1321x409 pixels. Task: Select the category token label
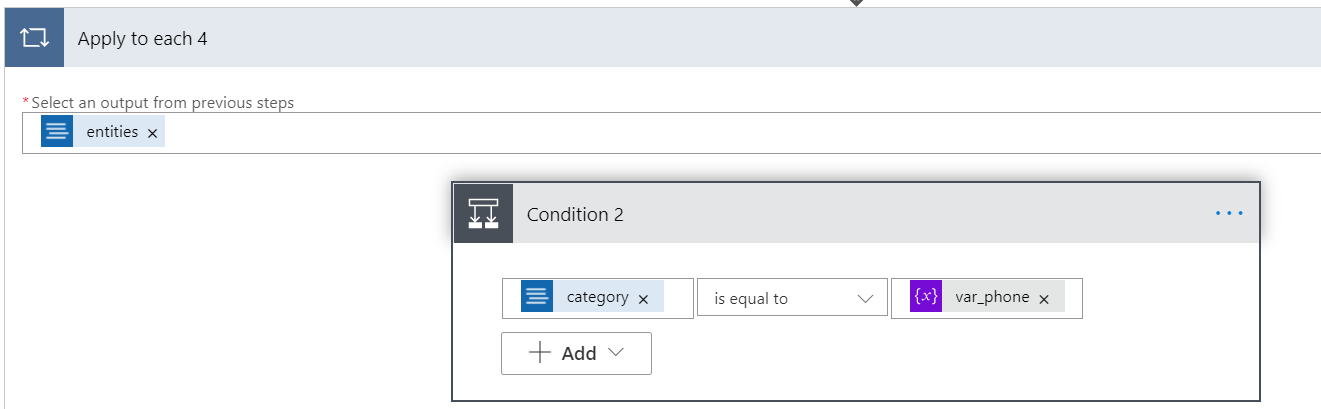(597, 297)
